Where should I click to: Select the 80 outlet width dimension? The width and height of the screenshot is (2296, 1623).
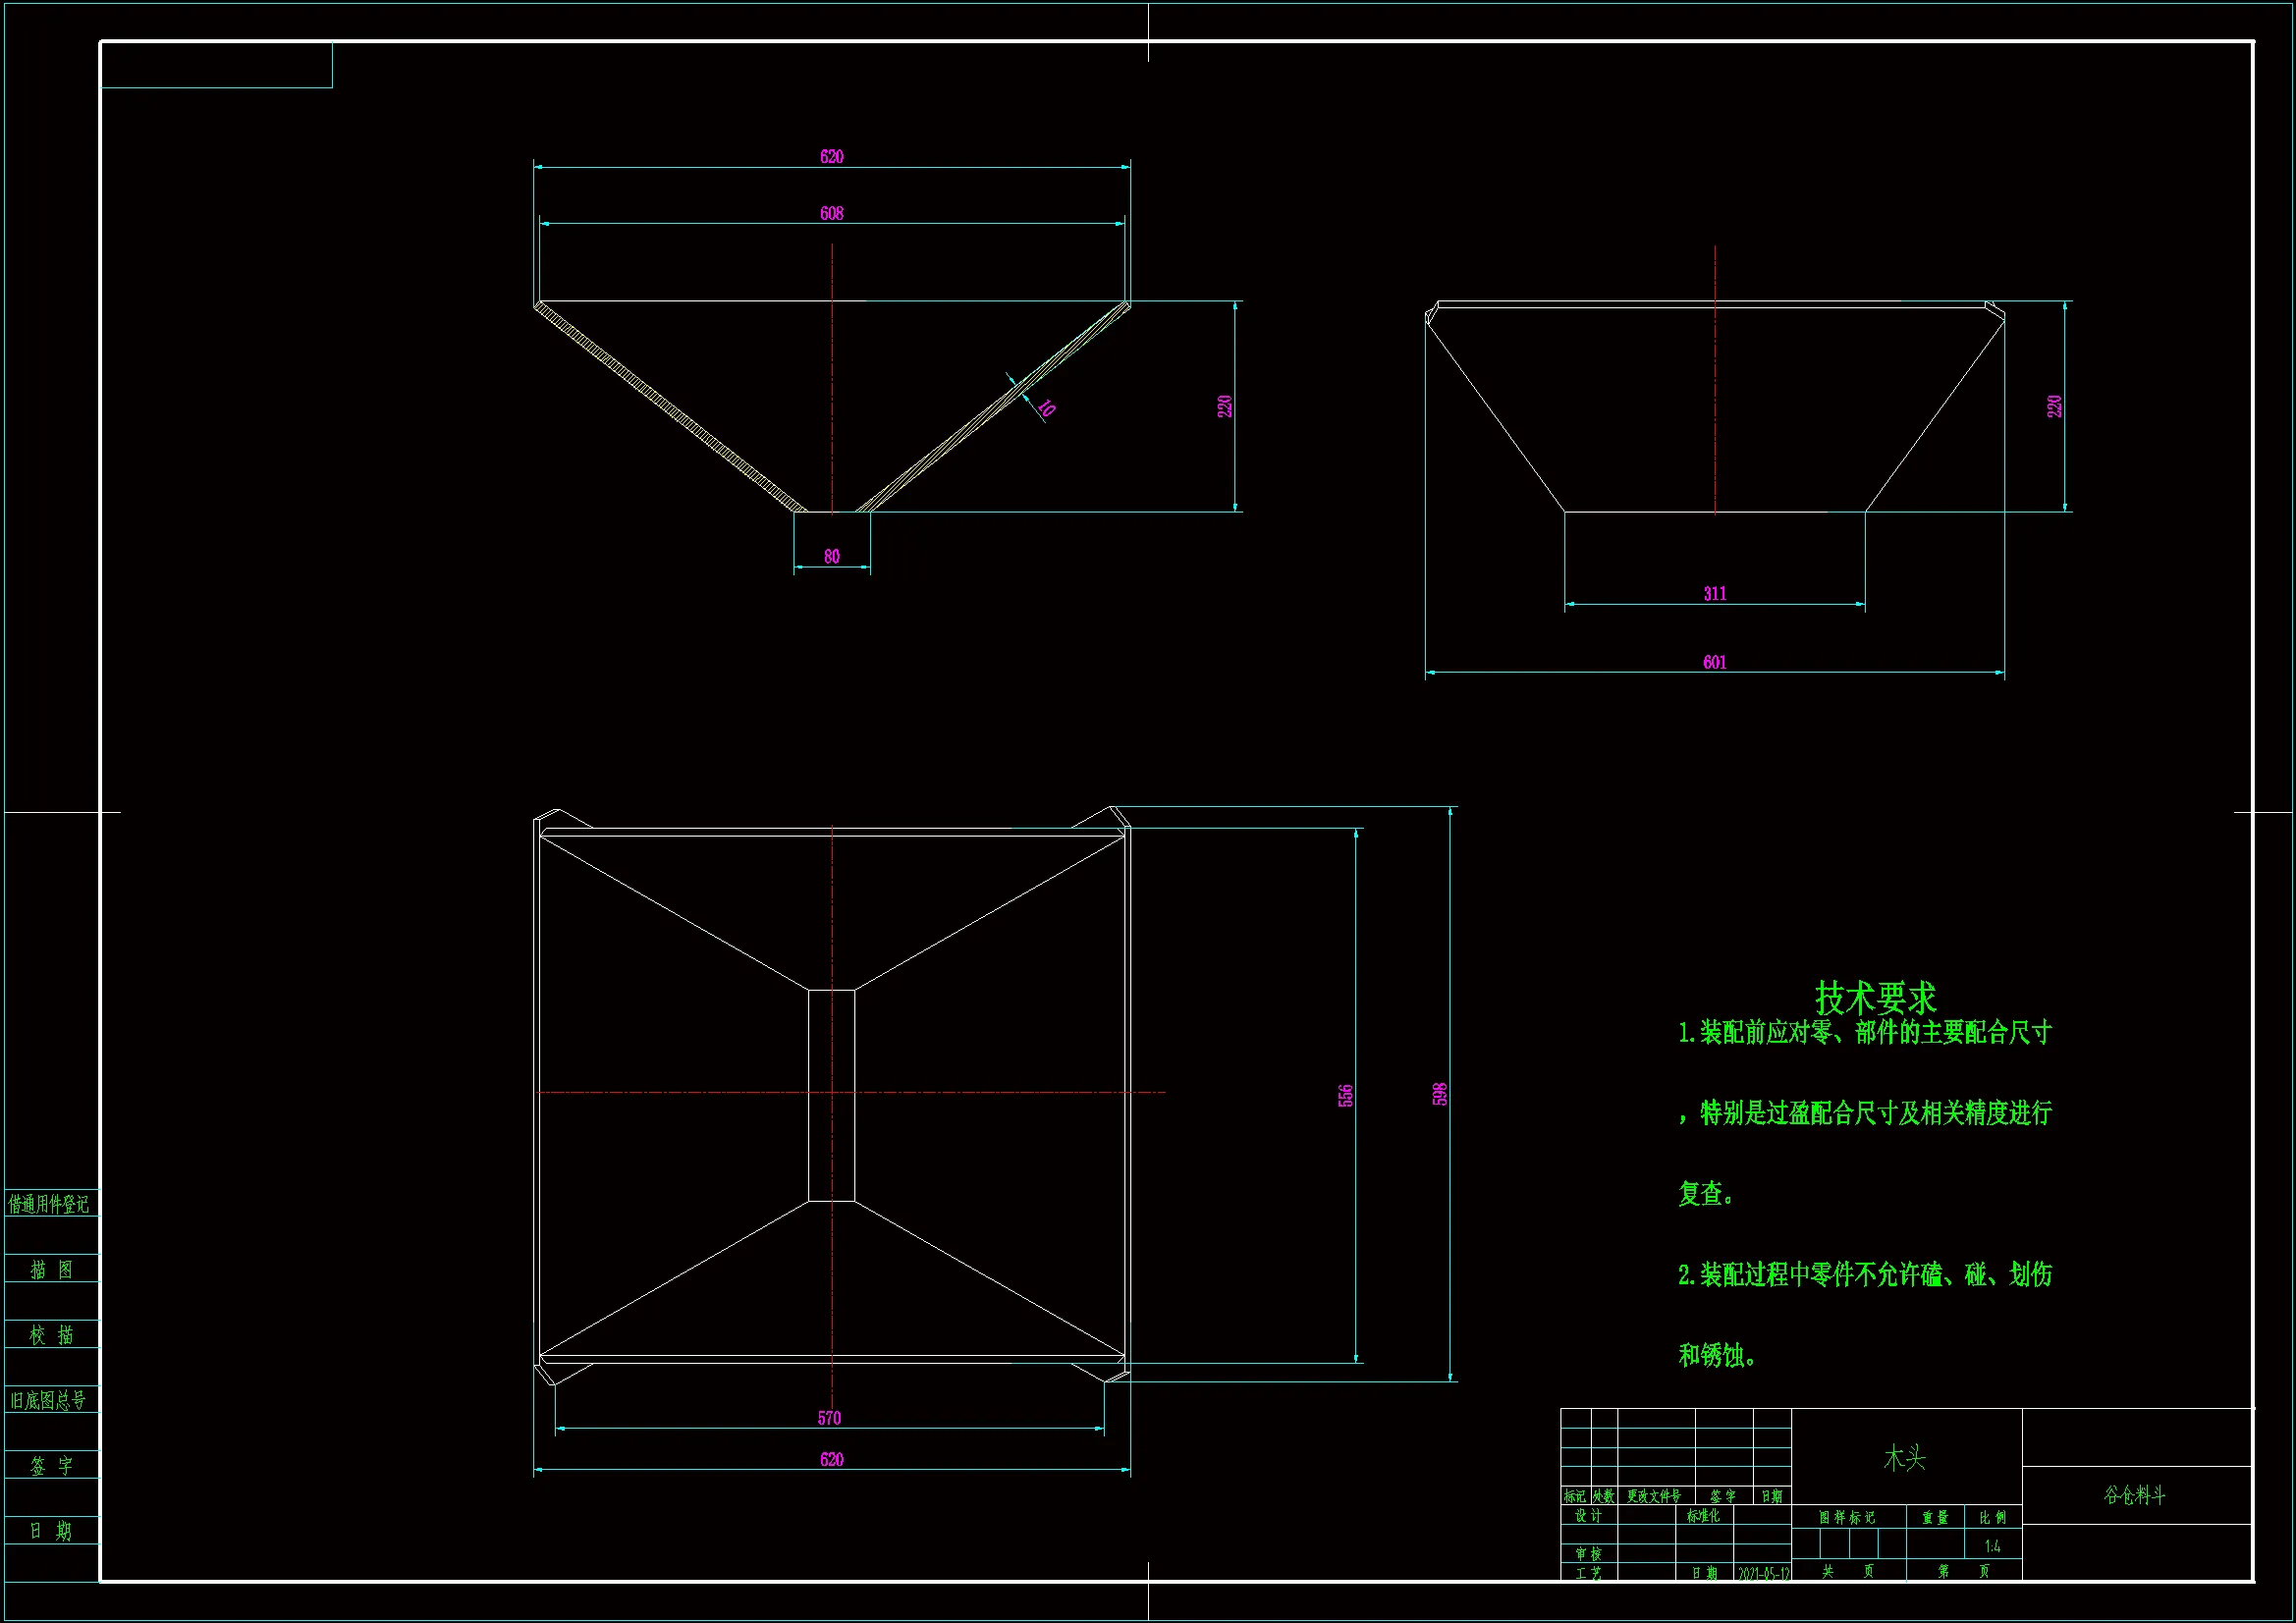pyautogui.click(x=831, y=557)
